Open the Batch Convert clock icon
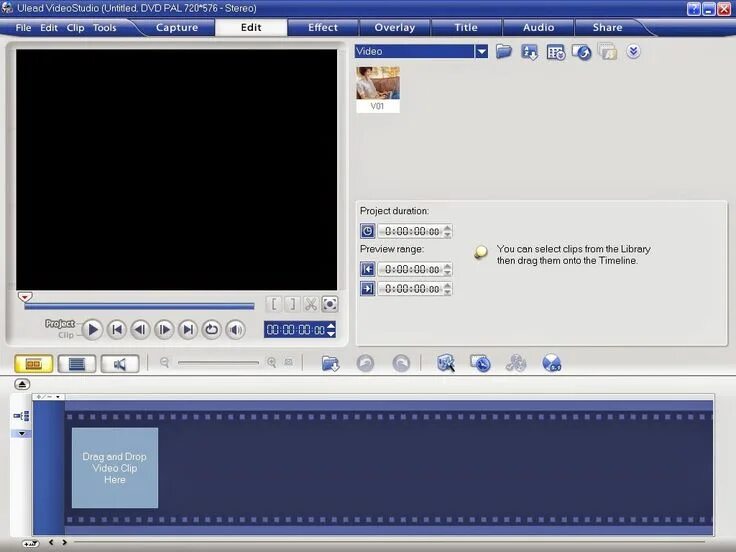This screenshot has height=552, width=736. point(480,363)
